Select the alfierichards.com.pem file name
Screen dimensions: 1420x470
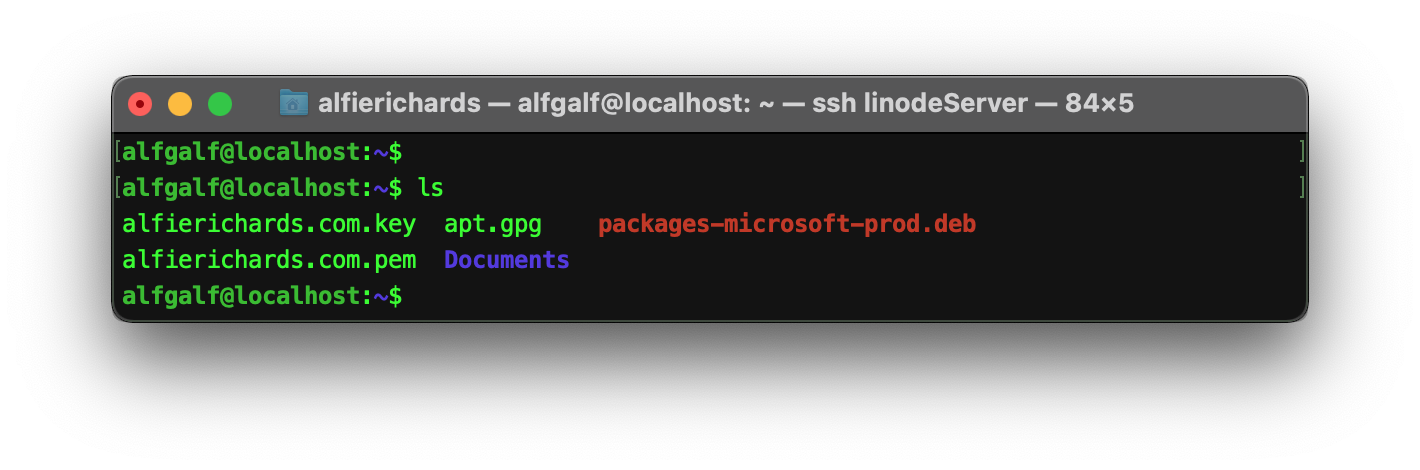tap(269, 260)
